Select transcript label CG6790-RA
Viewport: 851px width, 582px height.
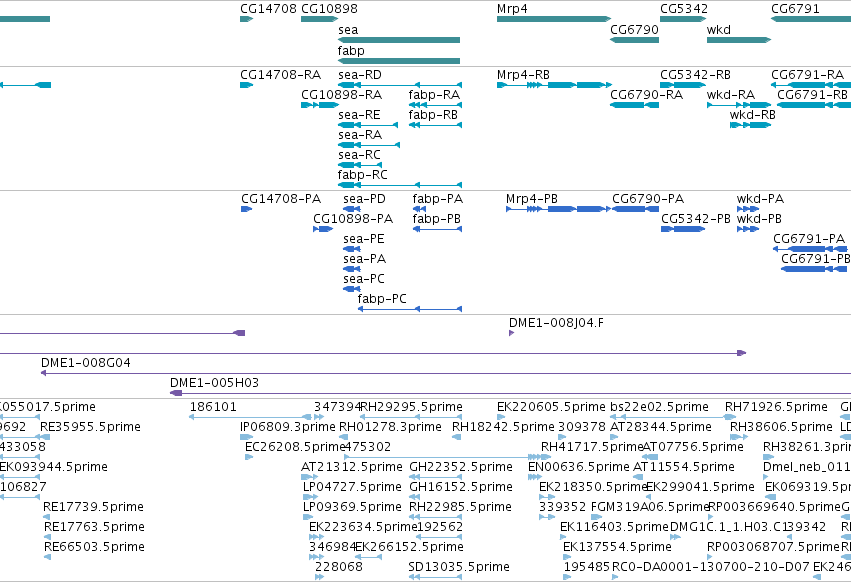(x=646, y=95)
